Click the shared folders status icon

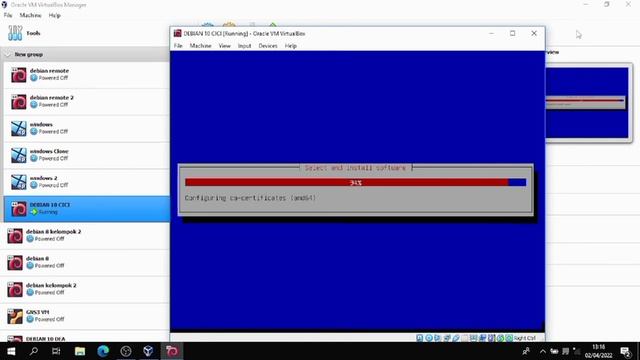click(x=465, y=338)
